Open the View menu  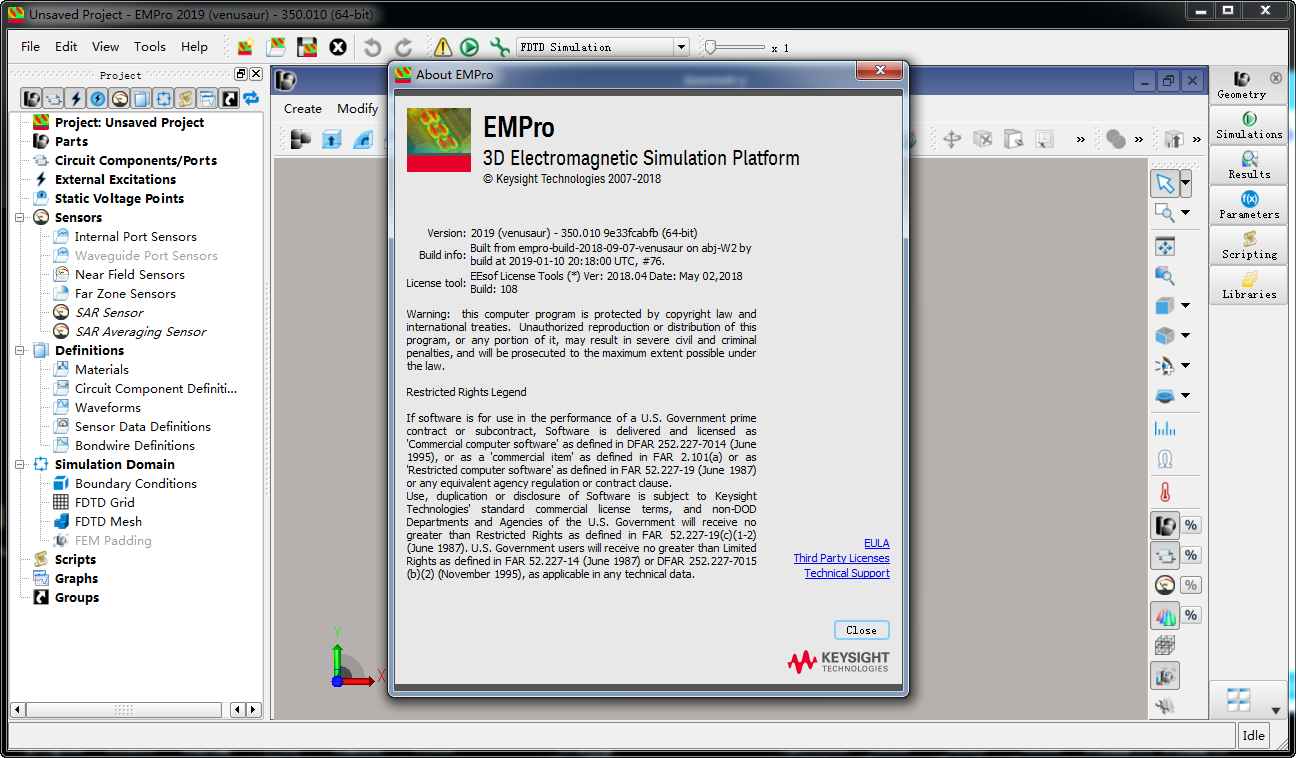(x=105, y=46)
